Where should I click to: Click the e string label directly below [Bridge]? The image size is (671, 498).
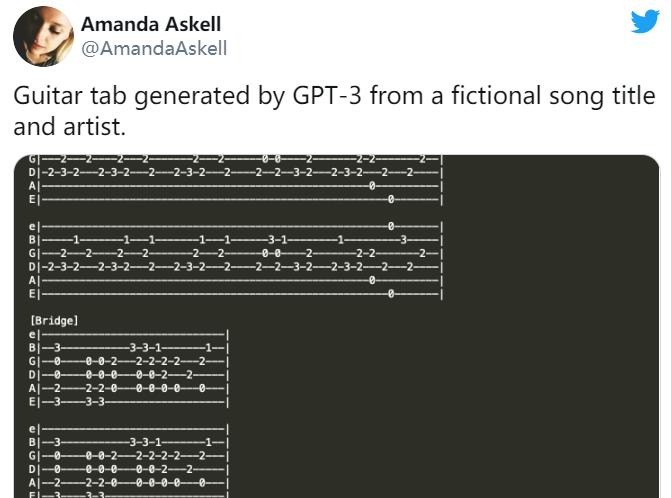[33, 334]
